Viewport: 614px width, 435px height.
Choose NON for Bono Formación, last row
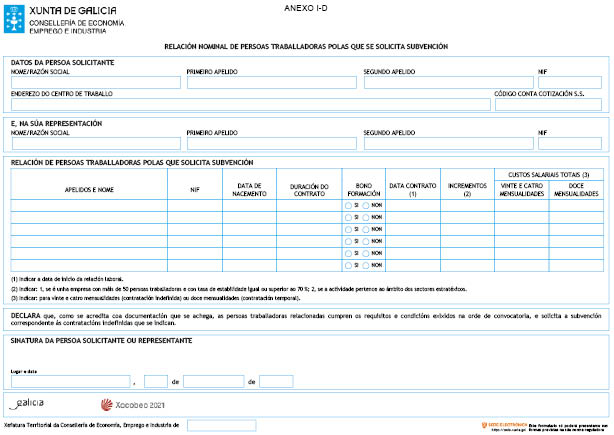tap(366, 266)
